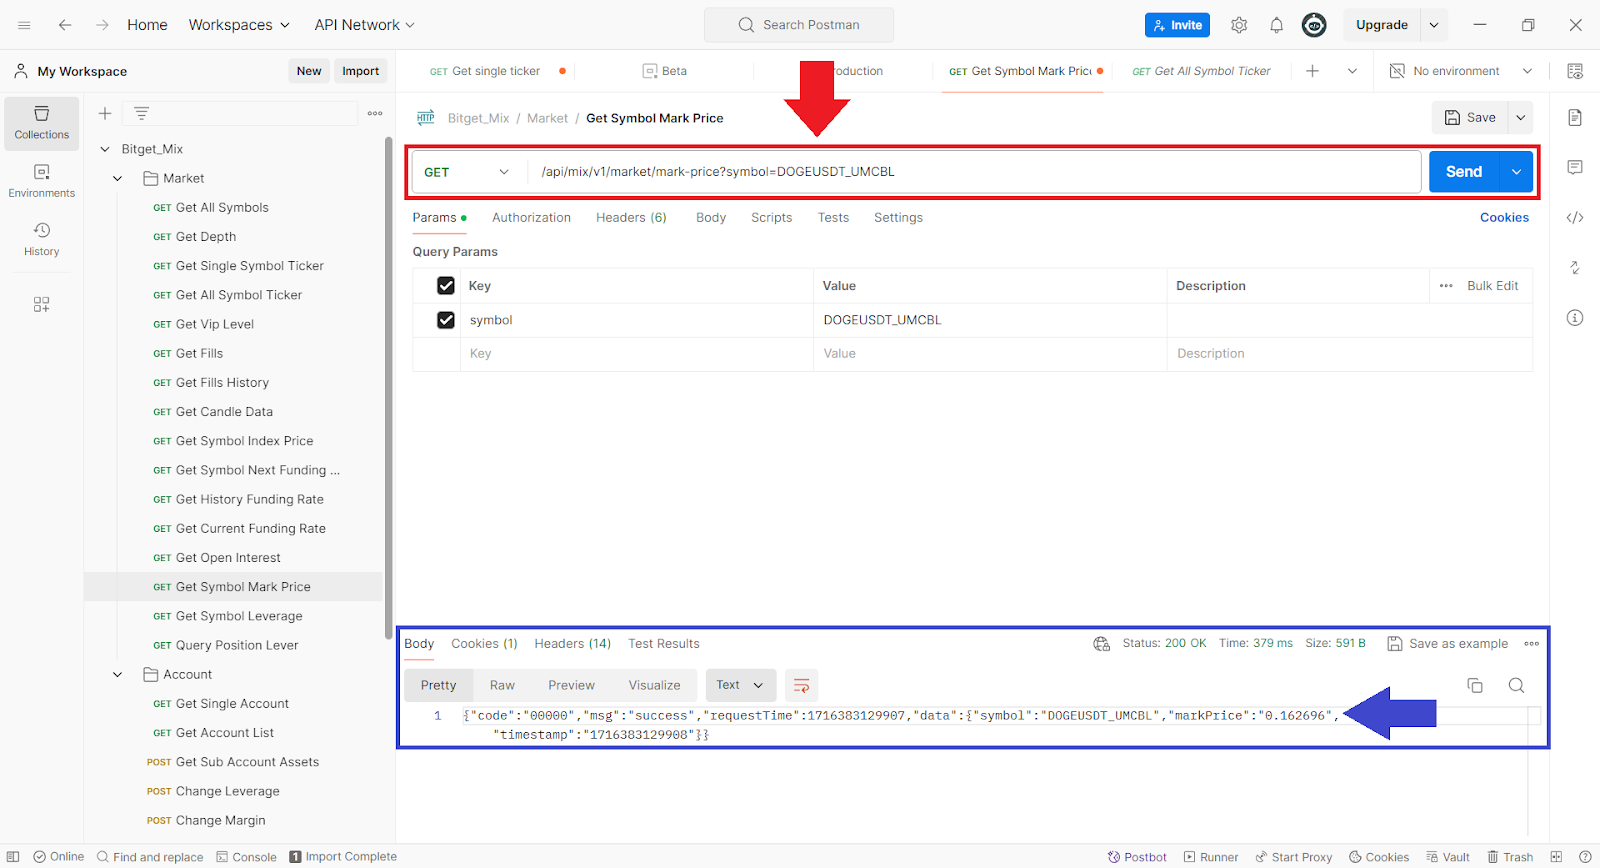Click the request URL input field
This screenshot has width=1600, height=868.
[x=976, y=172]
